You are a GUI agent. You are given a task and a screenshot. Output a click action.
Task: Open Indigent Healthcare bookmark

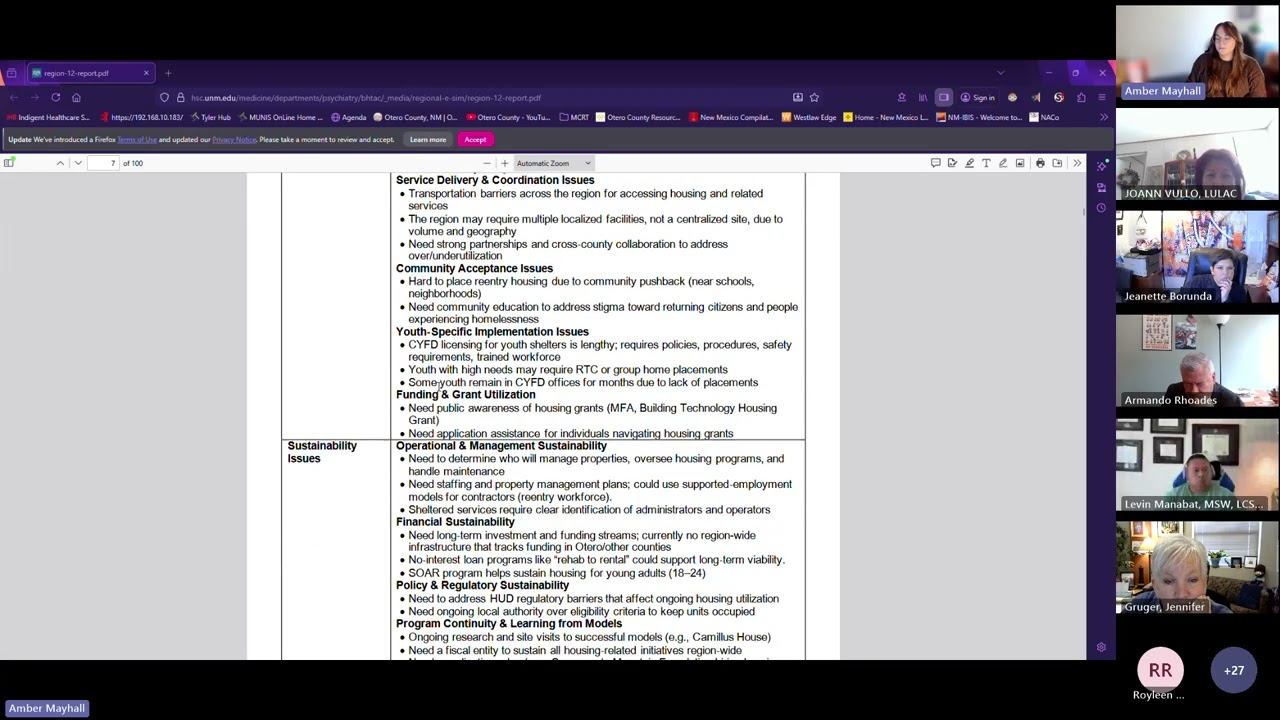coord(48,118)
